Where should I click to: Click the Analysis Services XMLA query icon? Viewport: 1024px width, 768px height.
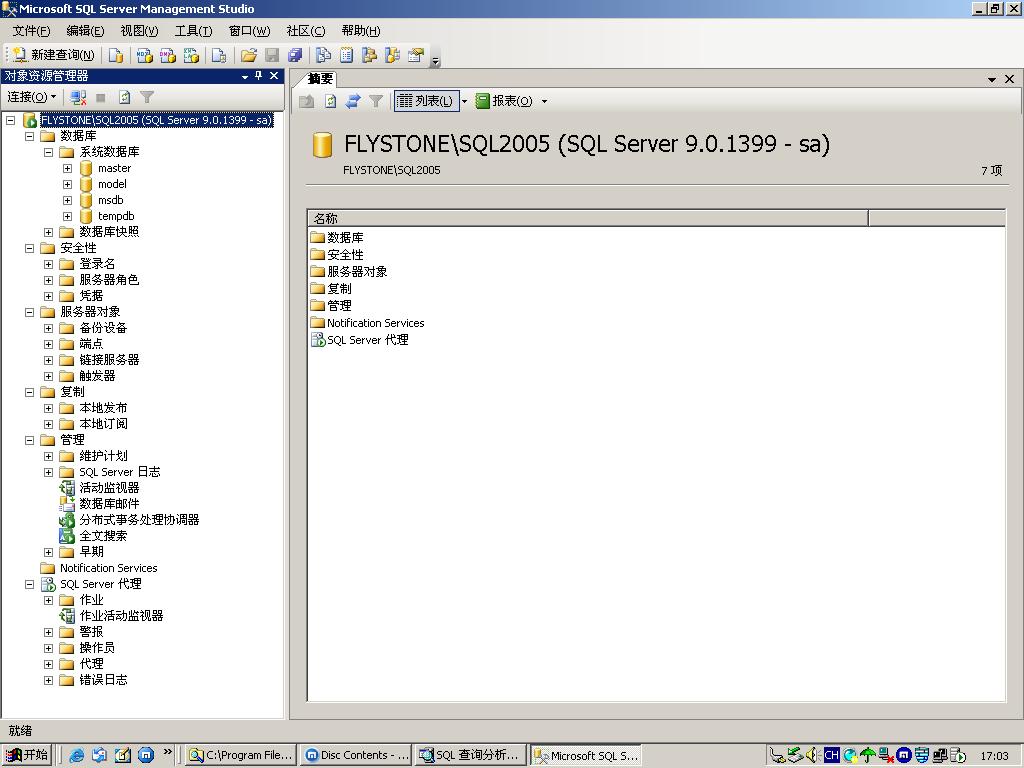point(191,56)
